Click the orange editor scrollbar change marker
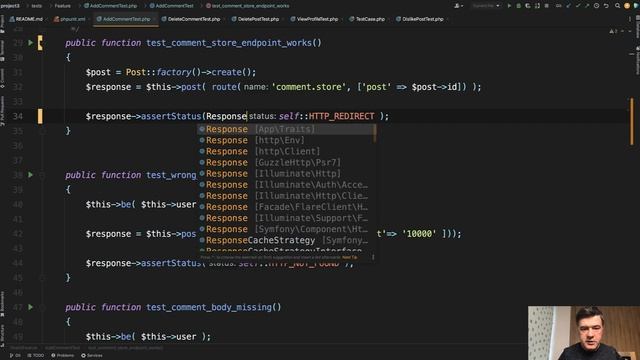640x360 pixels. tap(632, 121)
